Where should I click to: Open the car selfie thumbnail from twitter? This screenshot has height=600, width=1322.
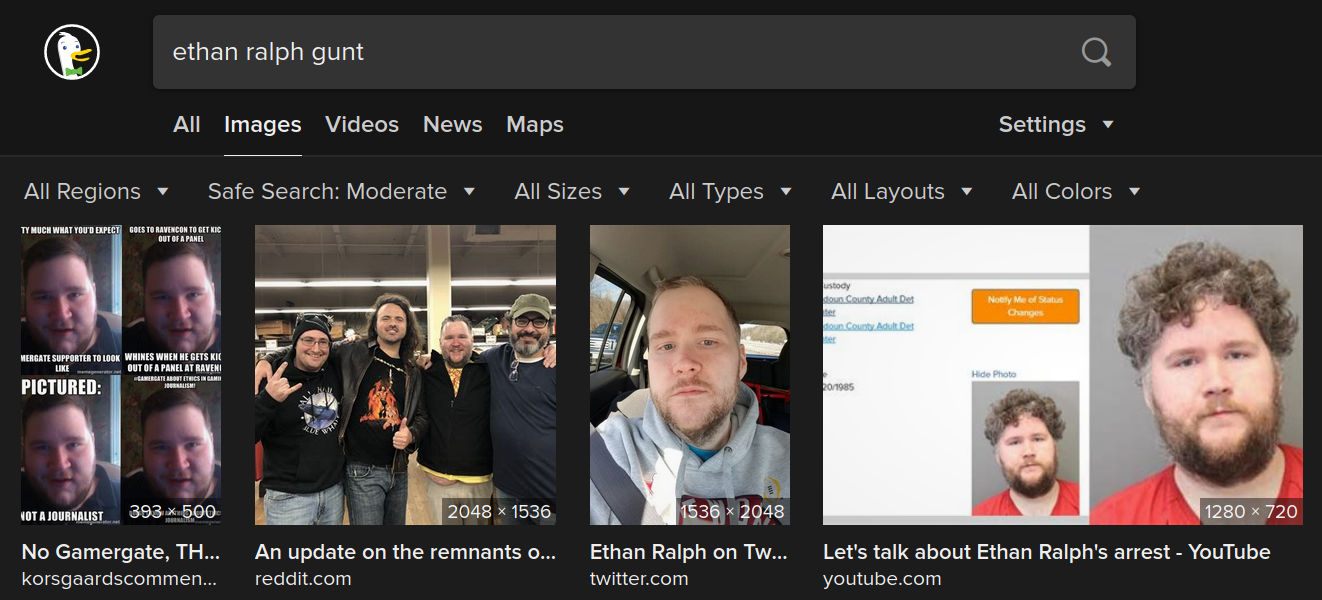click(x=690, y=375)
